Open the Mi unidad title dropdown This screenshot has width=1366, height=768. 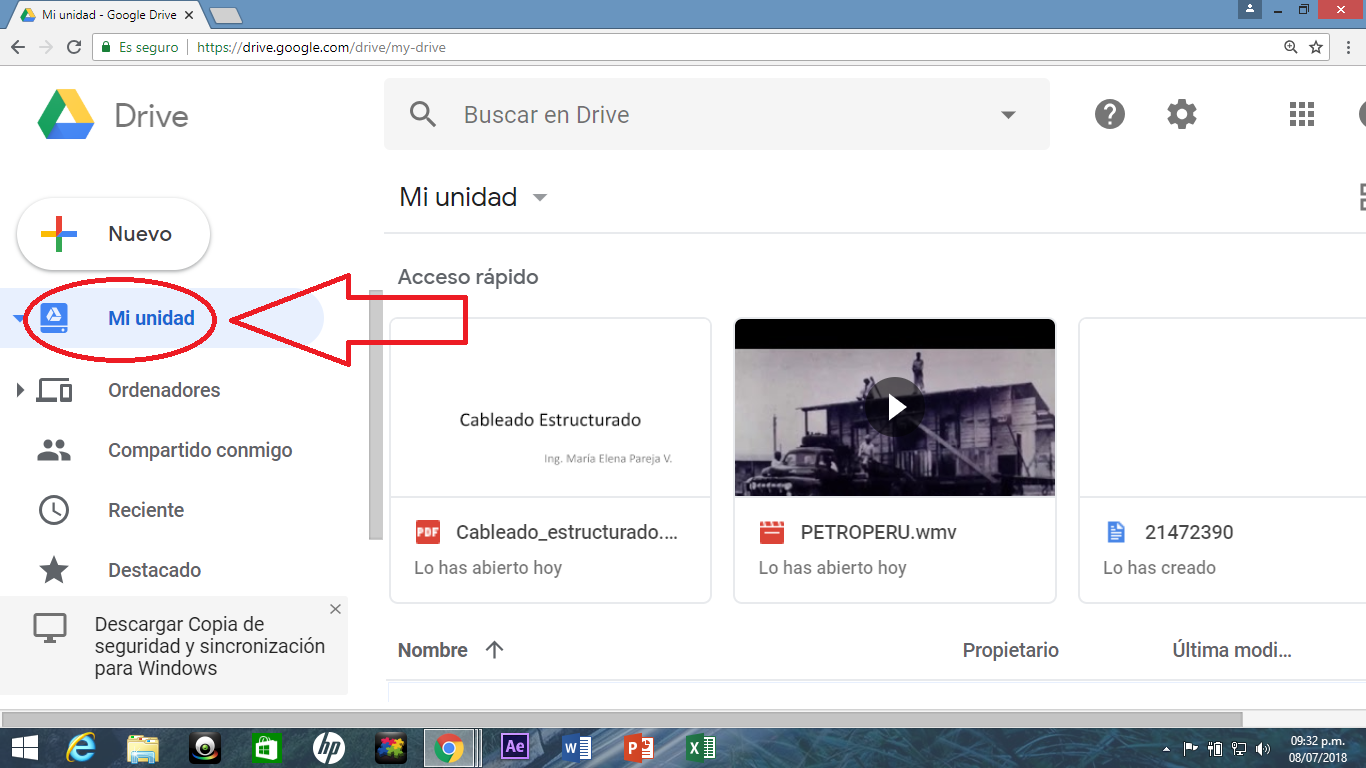click(x=540, y=197)
